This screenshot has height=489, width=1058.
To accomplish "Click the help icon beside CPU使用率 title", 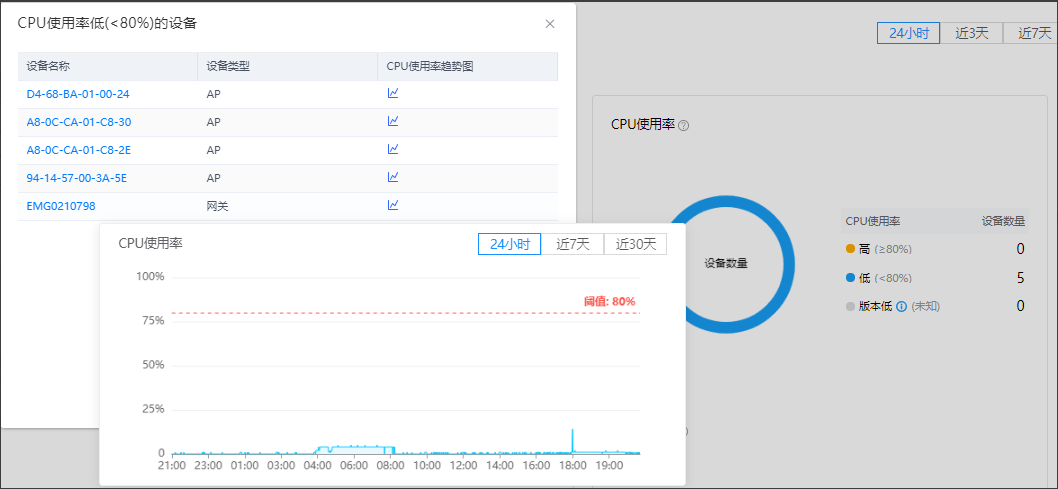I will (x=684, y=126).
